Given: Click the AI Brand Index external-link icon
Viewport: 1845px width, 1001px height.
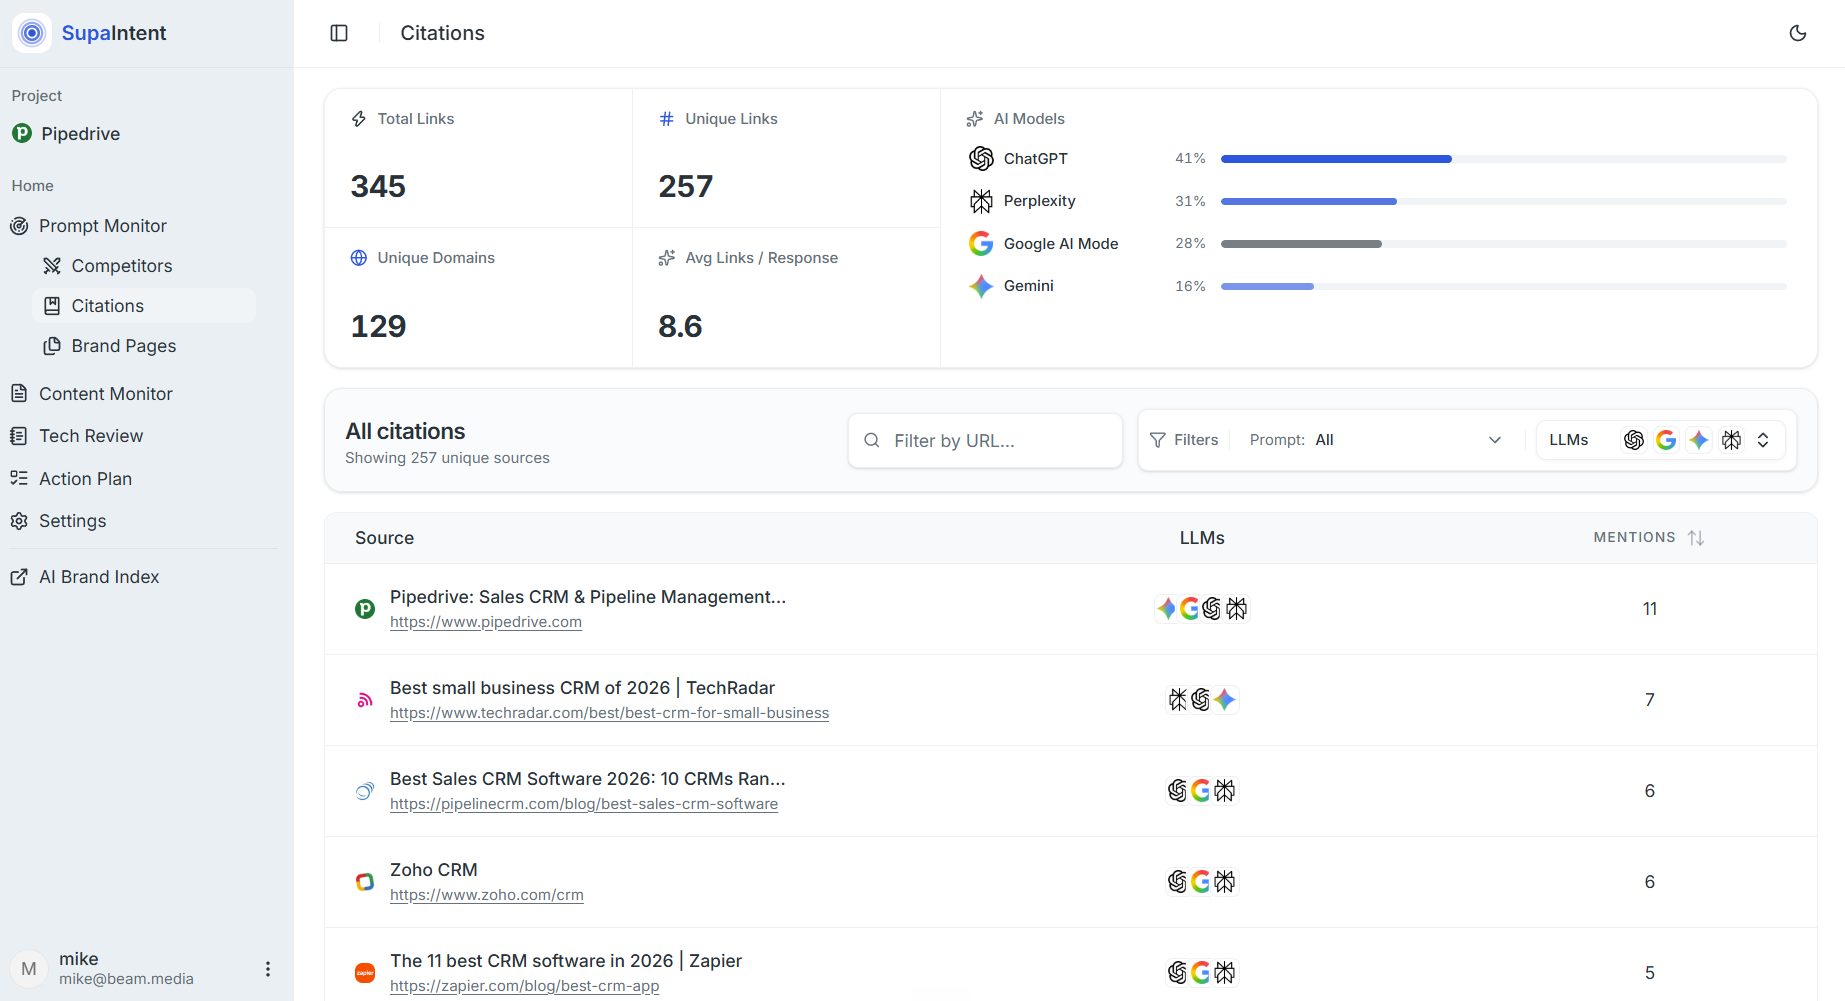Looking at the screenshot, I should (x=19, y=577).
